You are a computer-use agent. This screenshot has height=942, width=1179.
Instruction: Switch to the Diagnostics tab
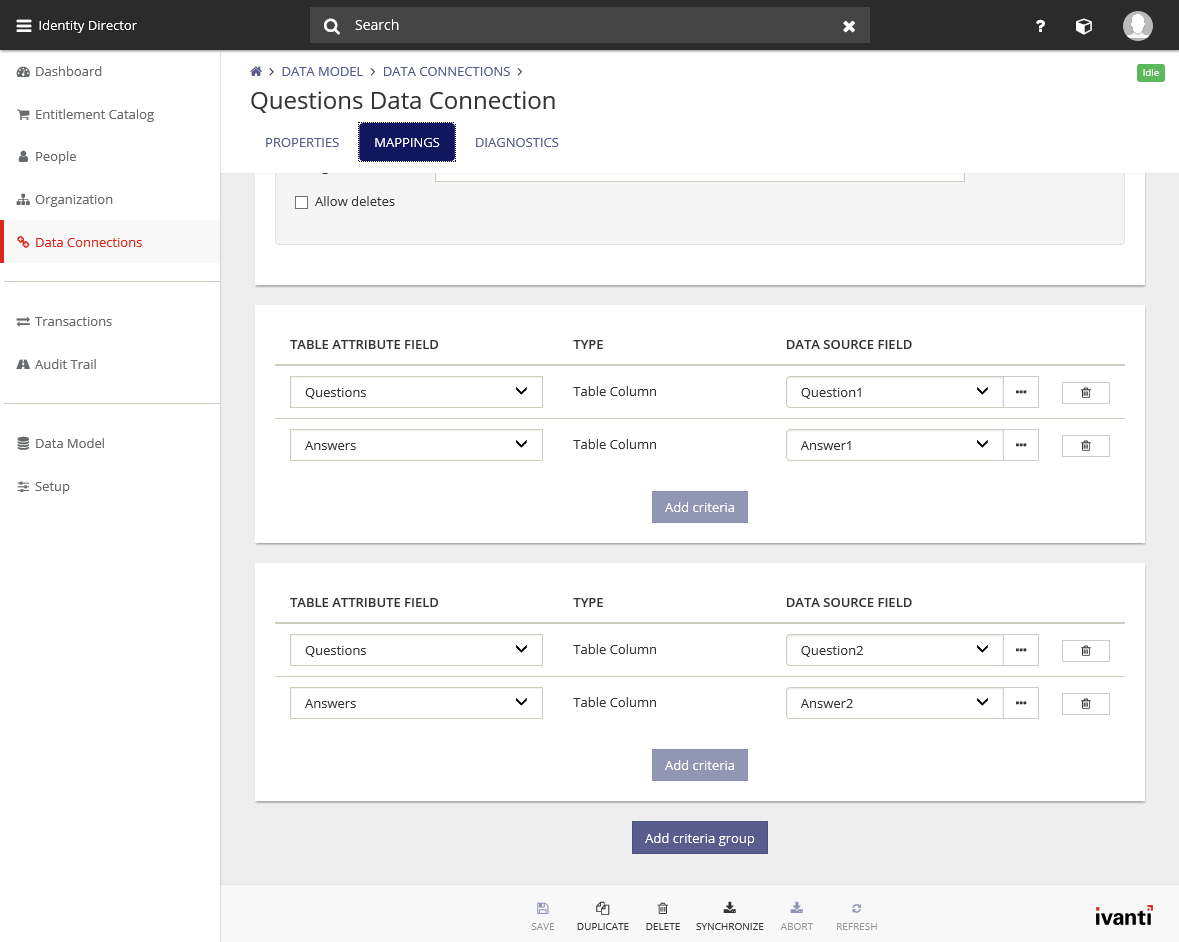click(x=516, y=143)
